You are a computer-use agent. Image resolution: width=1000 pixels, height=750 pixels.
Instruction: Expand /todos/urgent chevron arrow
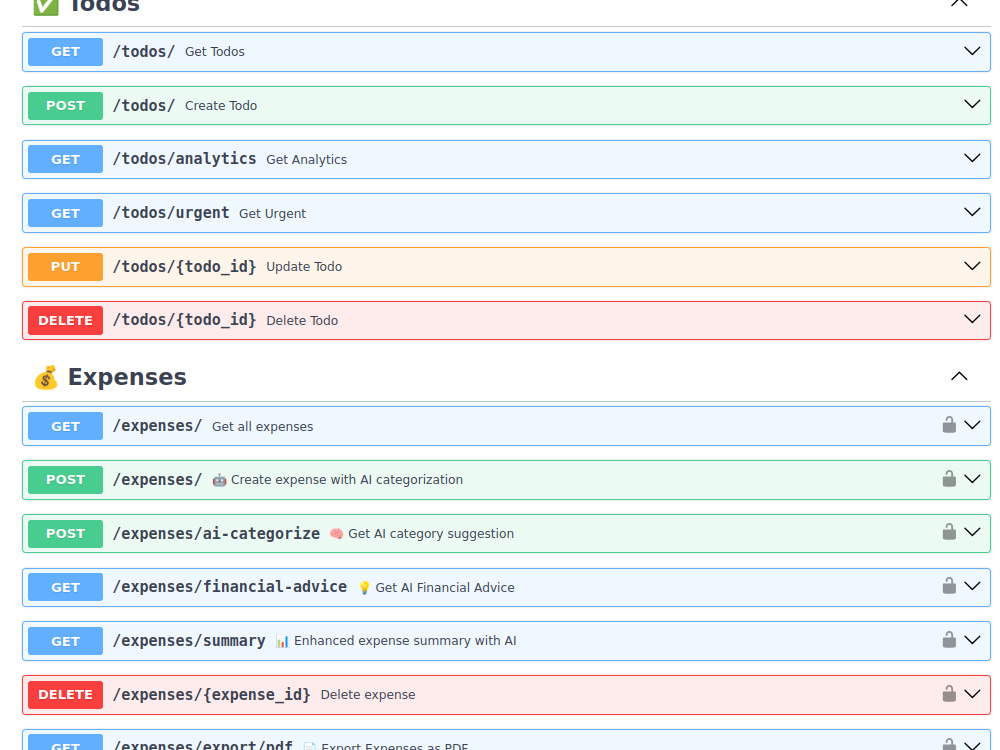(x=972, y=212)
